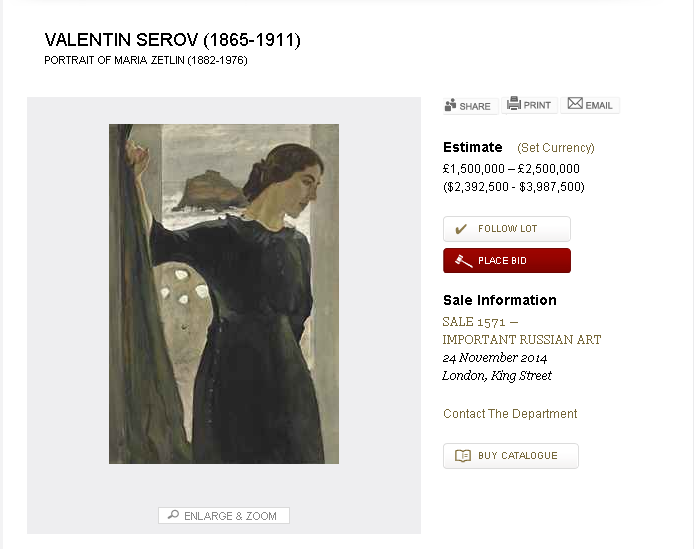Click the printer icon

513,103
